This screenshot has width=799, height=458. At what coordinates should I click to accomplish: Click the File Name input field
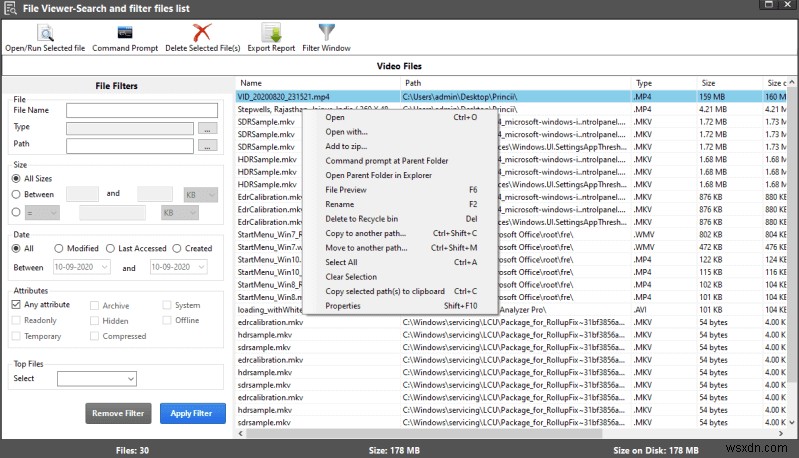coord(141,111)
